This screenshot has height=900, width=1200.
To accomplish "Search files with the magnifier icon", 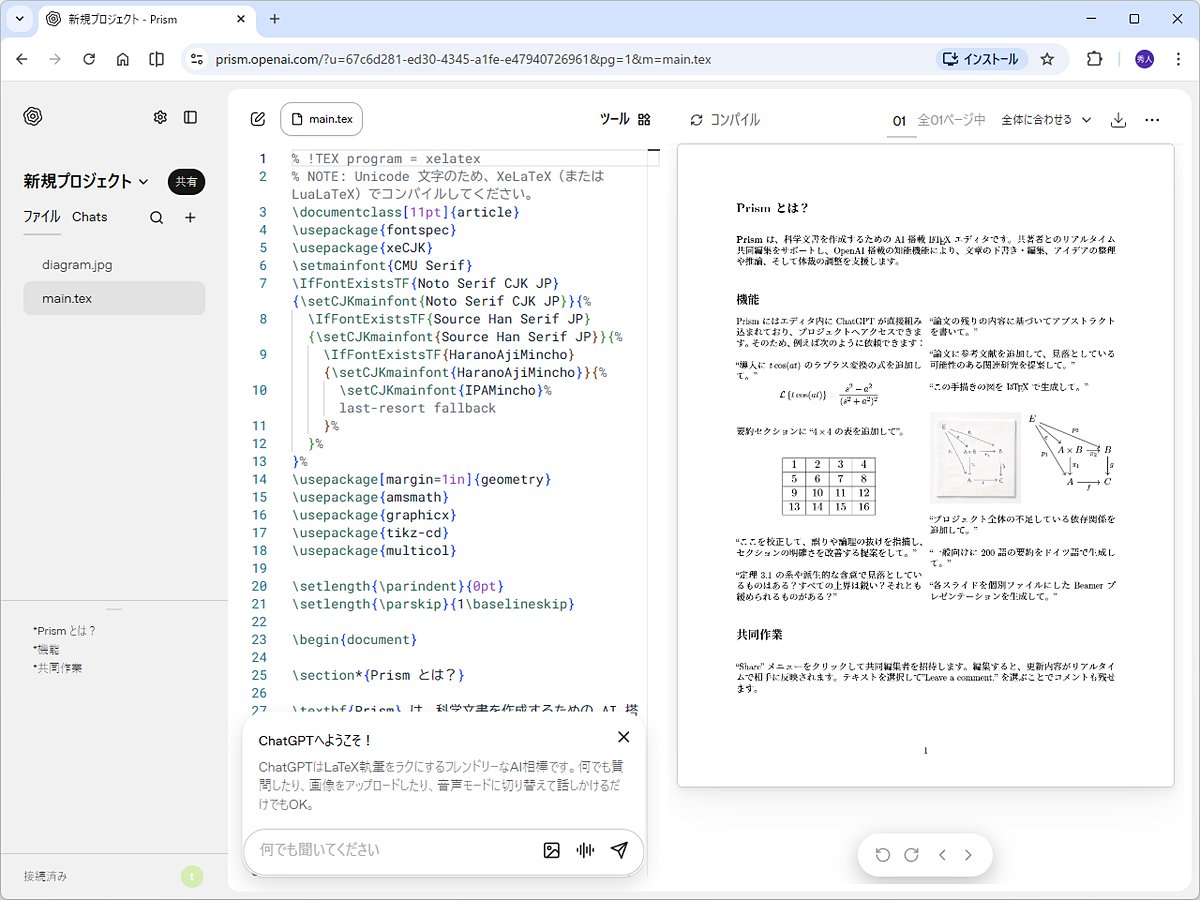I will [x=156, y=217].
